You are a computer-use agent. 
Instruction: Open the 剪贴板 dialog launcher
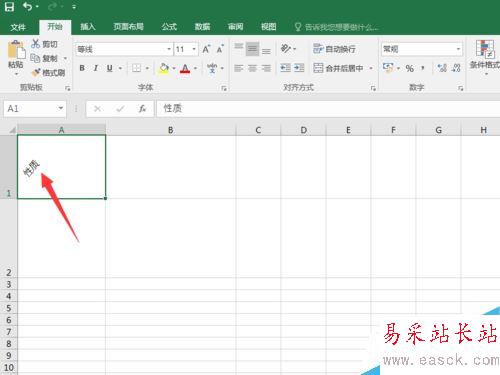click(68, 88)
